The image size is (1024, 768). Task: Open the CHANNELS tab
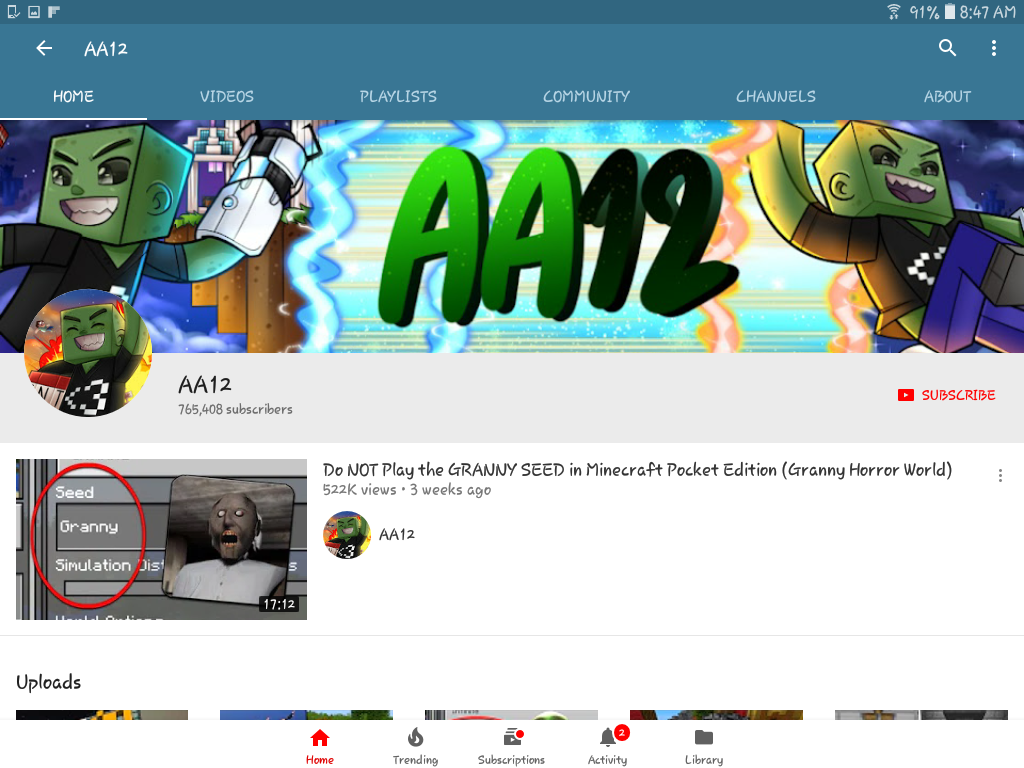[775, 97]
